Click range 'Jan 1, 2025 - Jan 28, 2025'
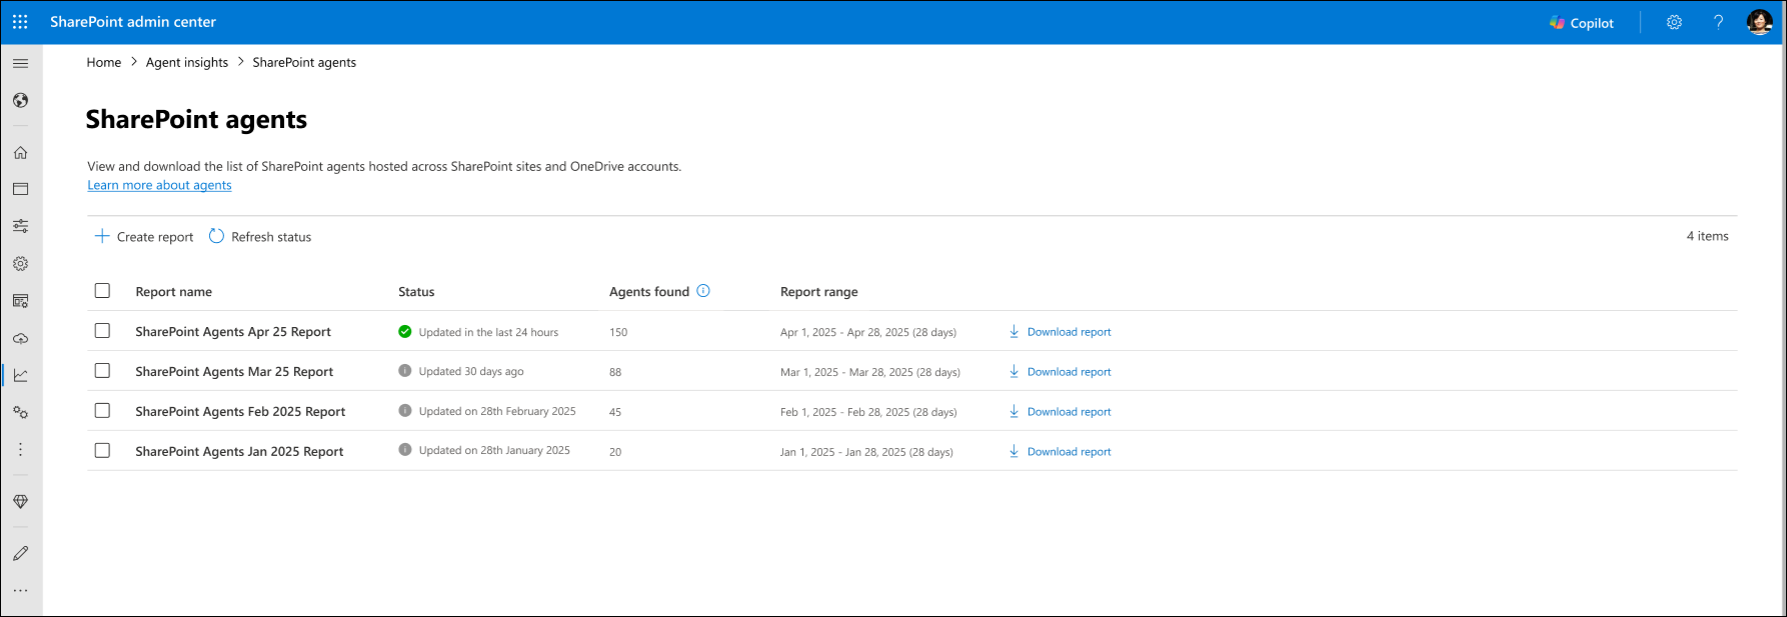1787x617 pixels. coord(866,452)
